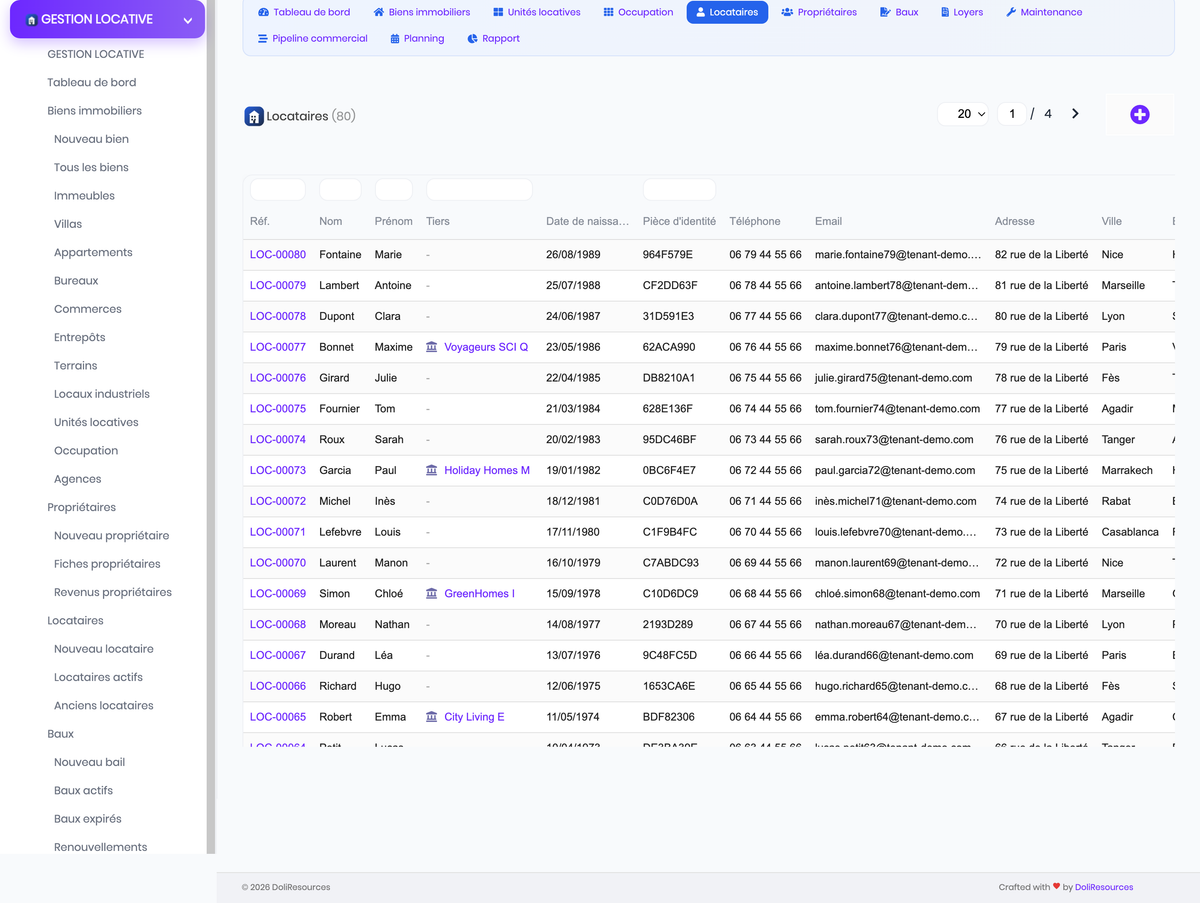Select Nouveau locataire in the sidebar
The height and width of the screenshot is (903, 1200).
click(x=104, y=649)
